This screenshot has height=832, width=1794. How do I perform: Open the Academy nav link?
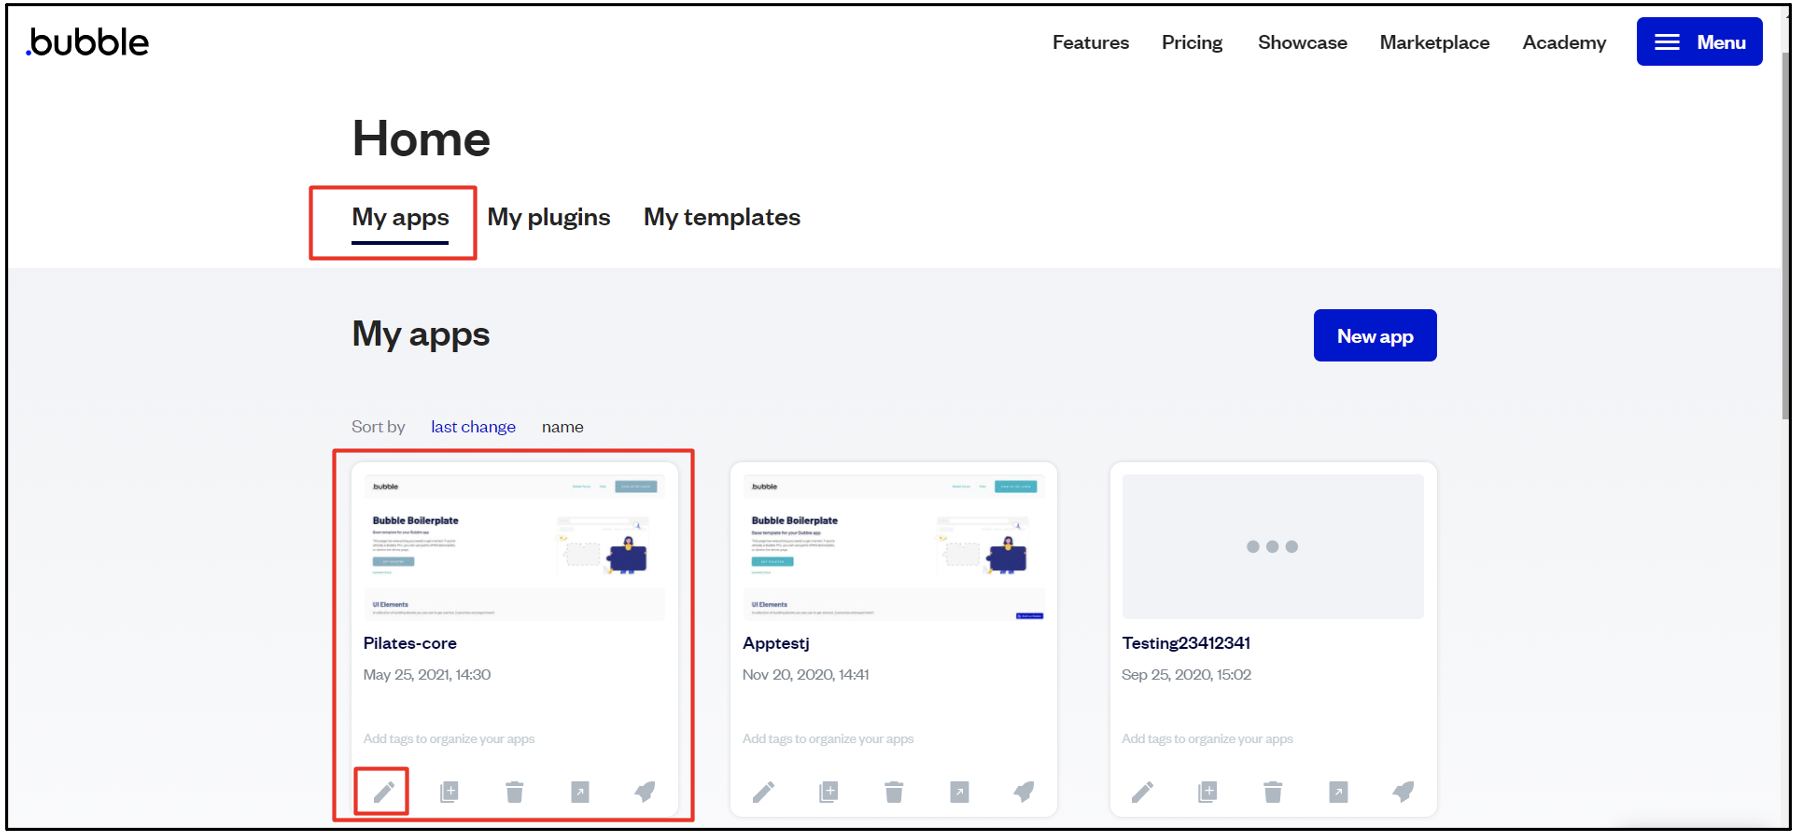point(1564,43)
